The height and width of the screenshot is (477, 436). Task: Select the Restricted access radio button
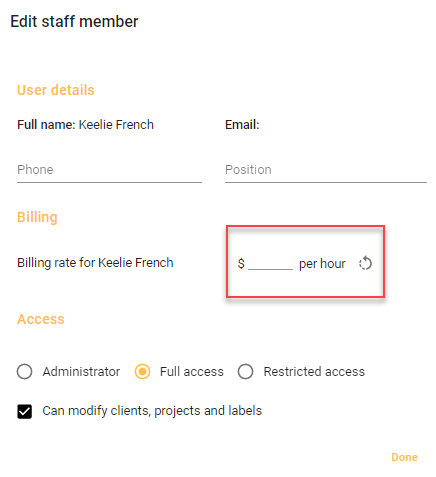(x=245, y=371)
